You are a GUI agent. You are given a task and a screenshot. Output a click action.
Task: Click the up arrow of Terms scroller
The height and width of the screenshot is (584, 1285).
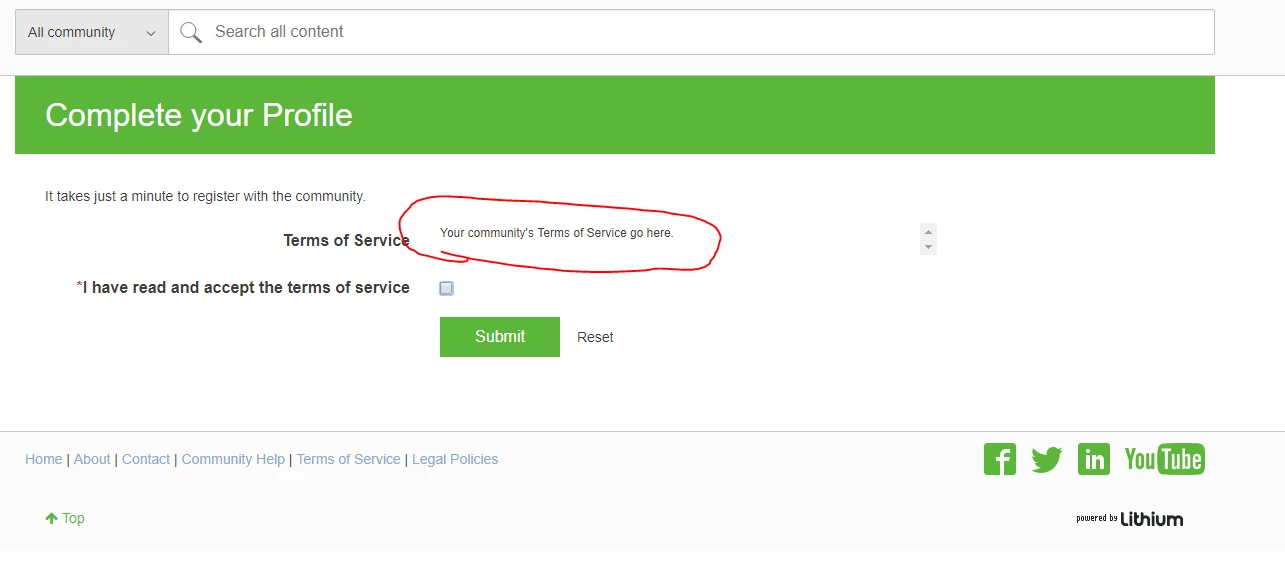coord(927,231)
